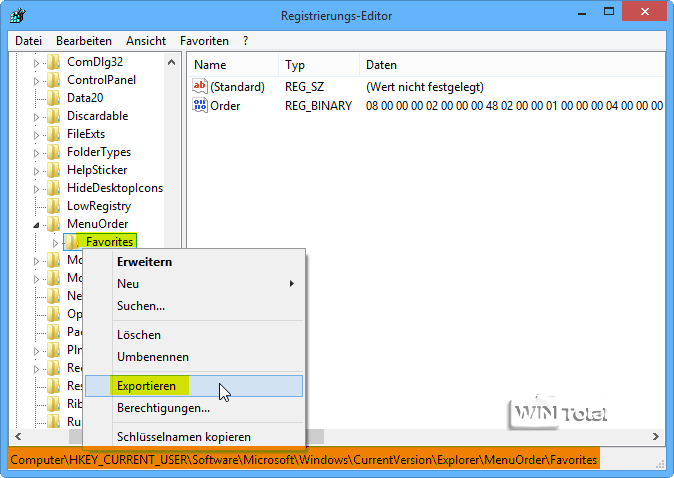The image size is (674, 478).
Task: Collapse the MenuOrder key
Action: 37,225
